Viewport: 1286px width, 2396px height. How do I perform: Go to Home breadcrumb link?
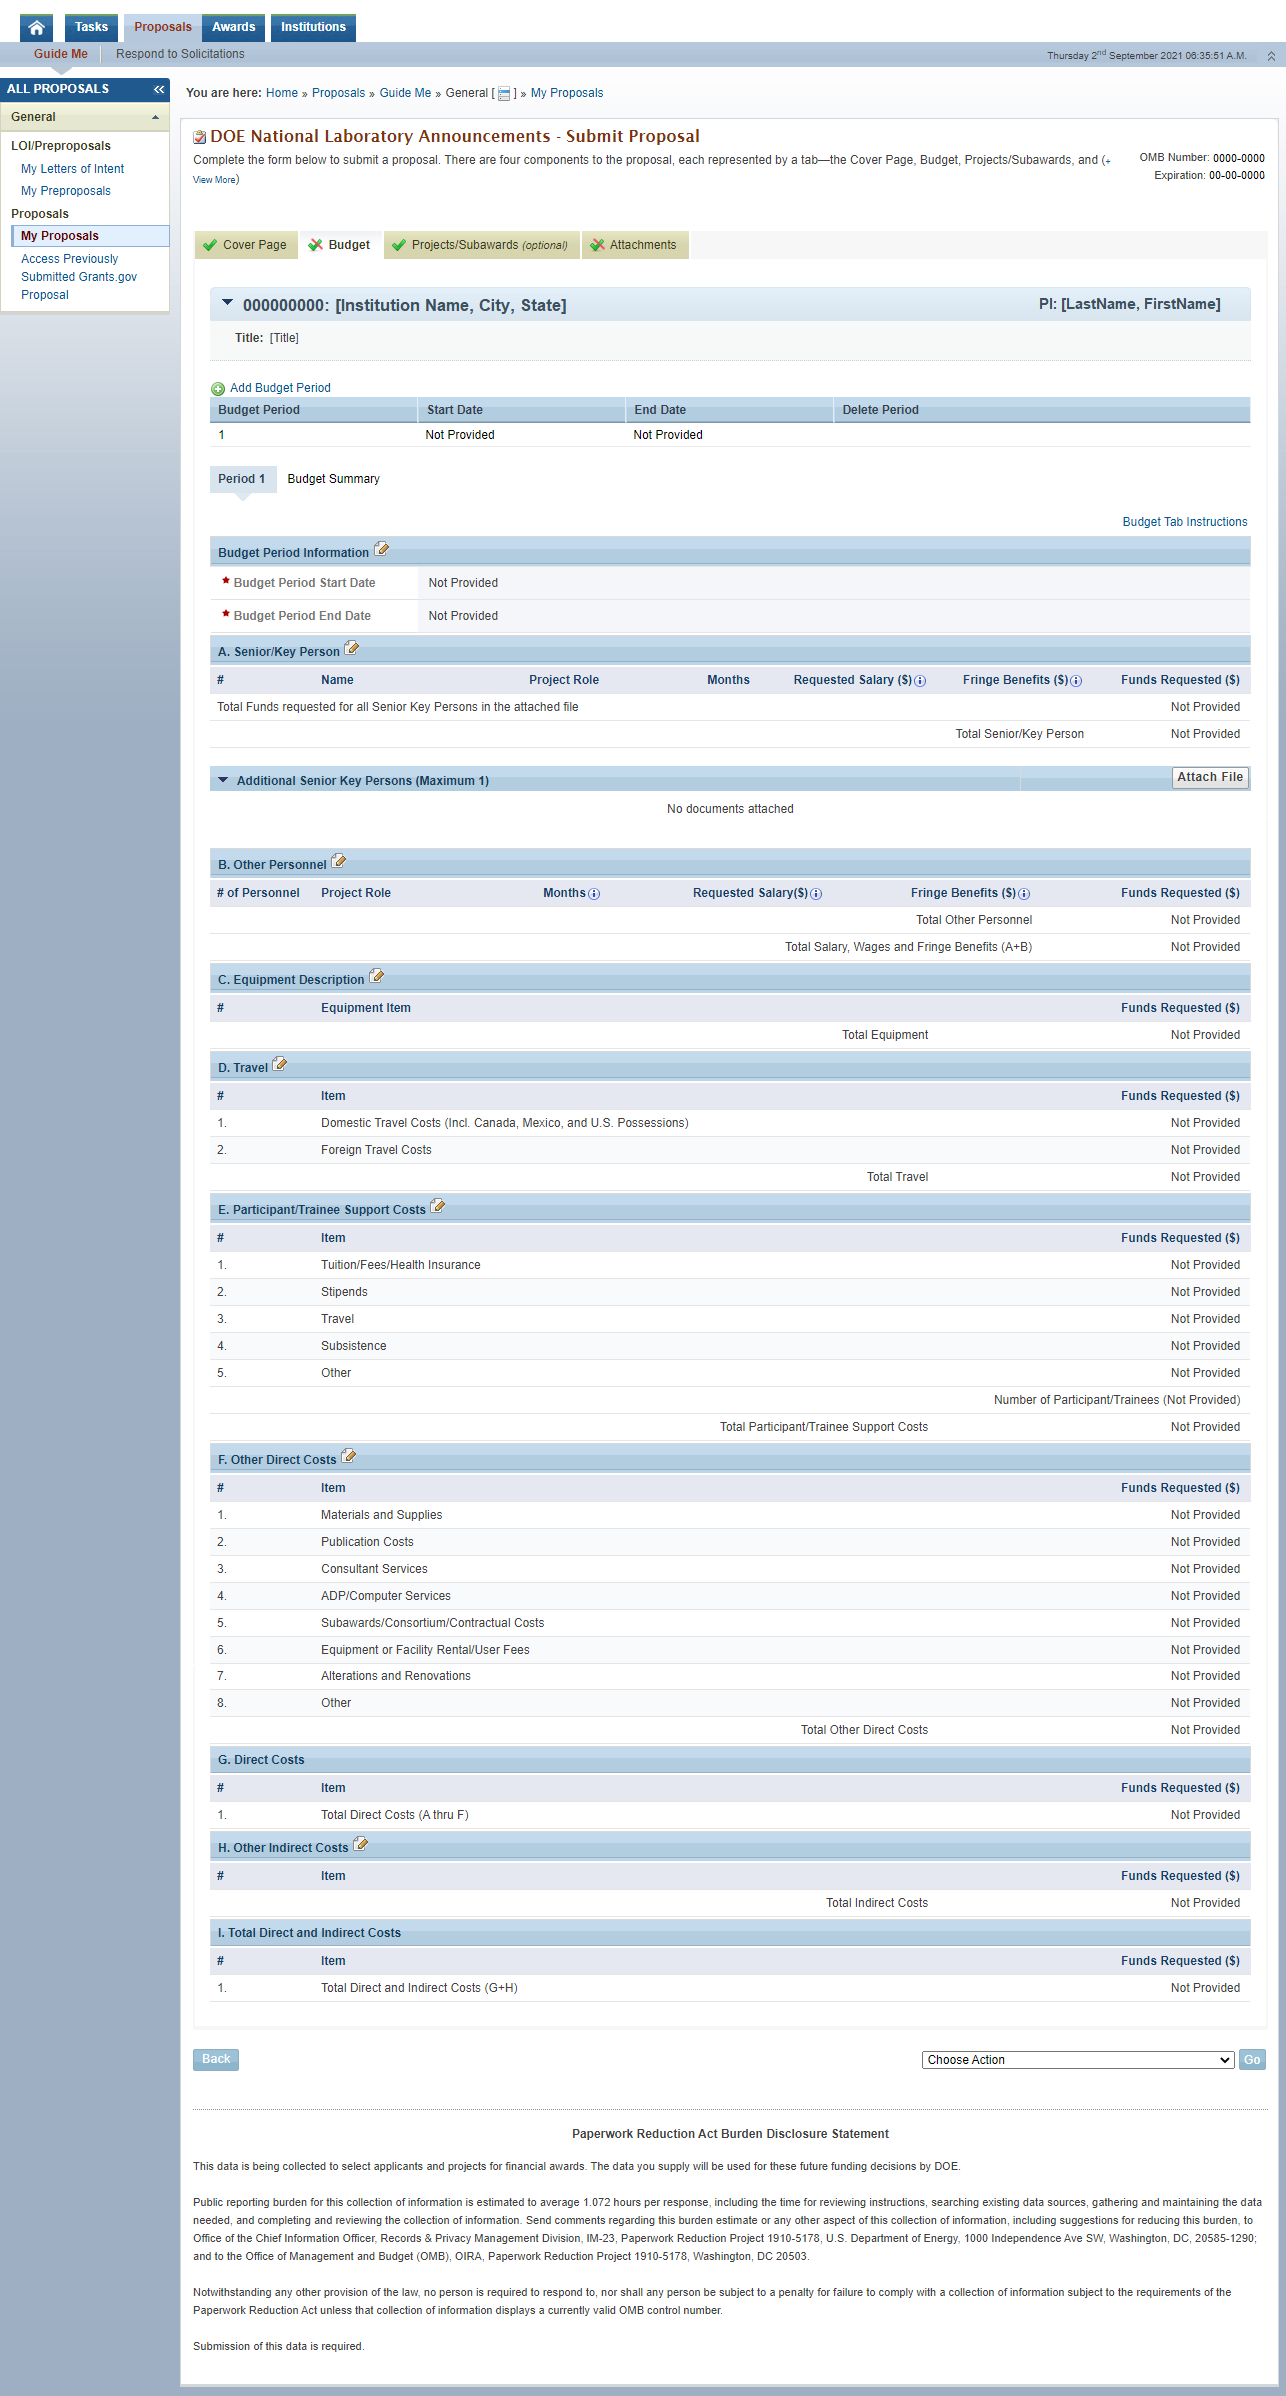click(282, 93)
